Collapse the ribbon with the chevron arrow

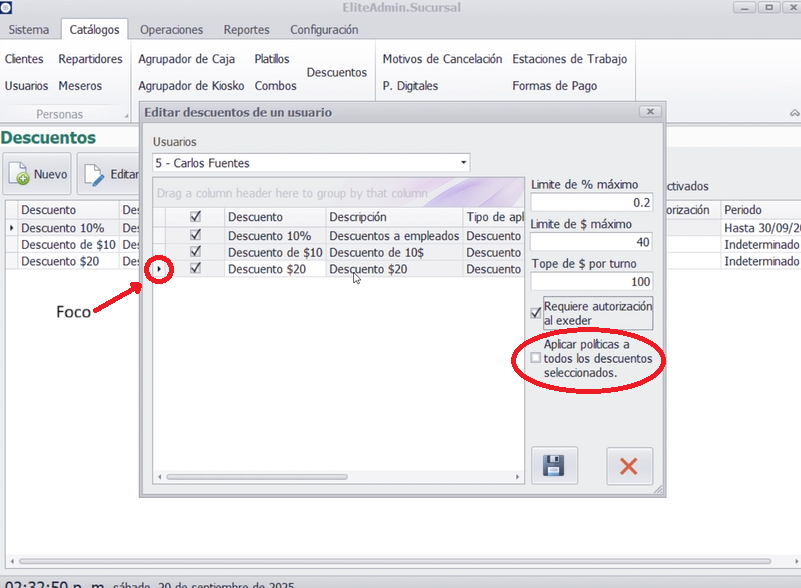point(794,114)
